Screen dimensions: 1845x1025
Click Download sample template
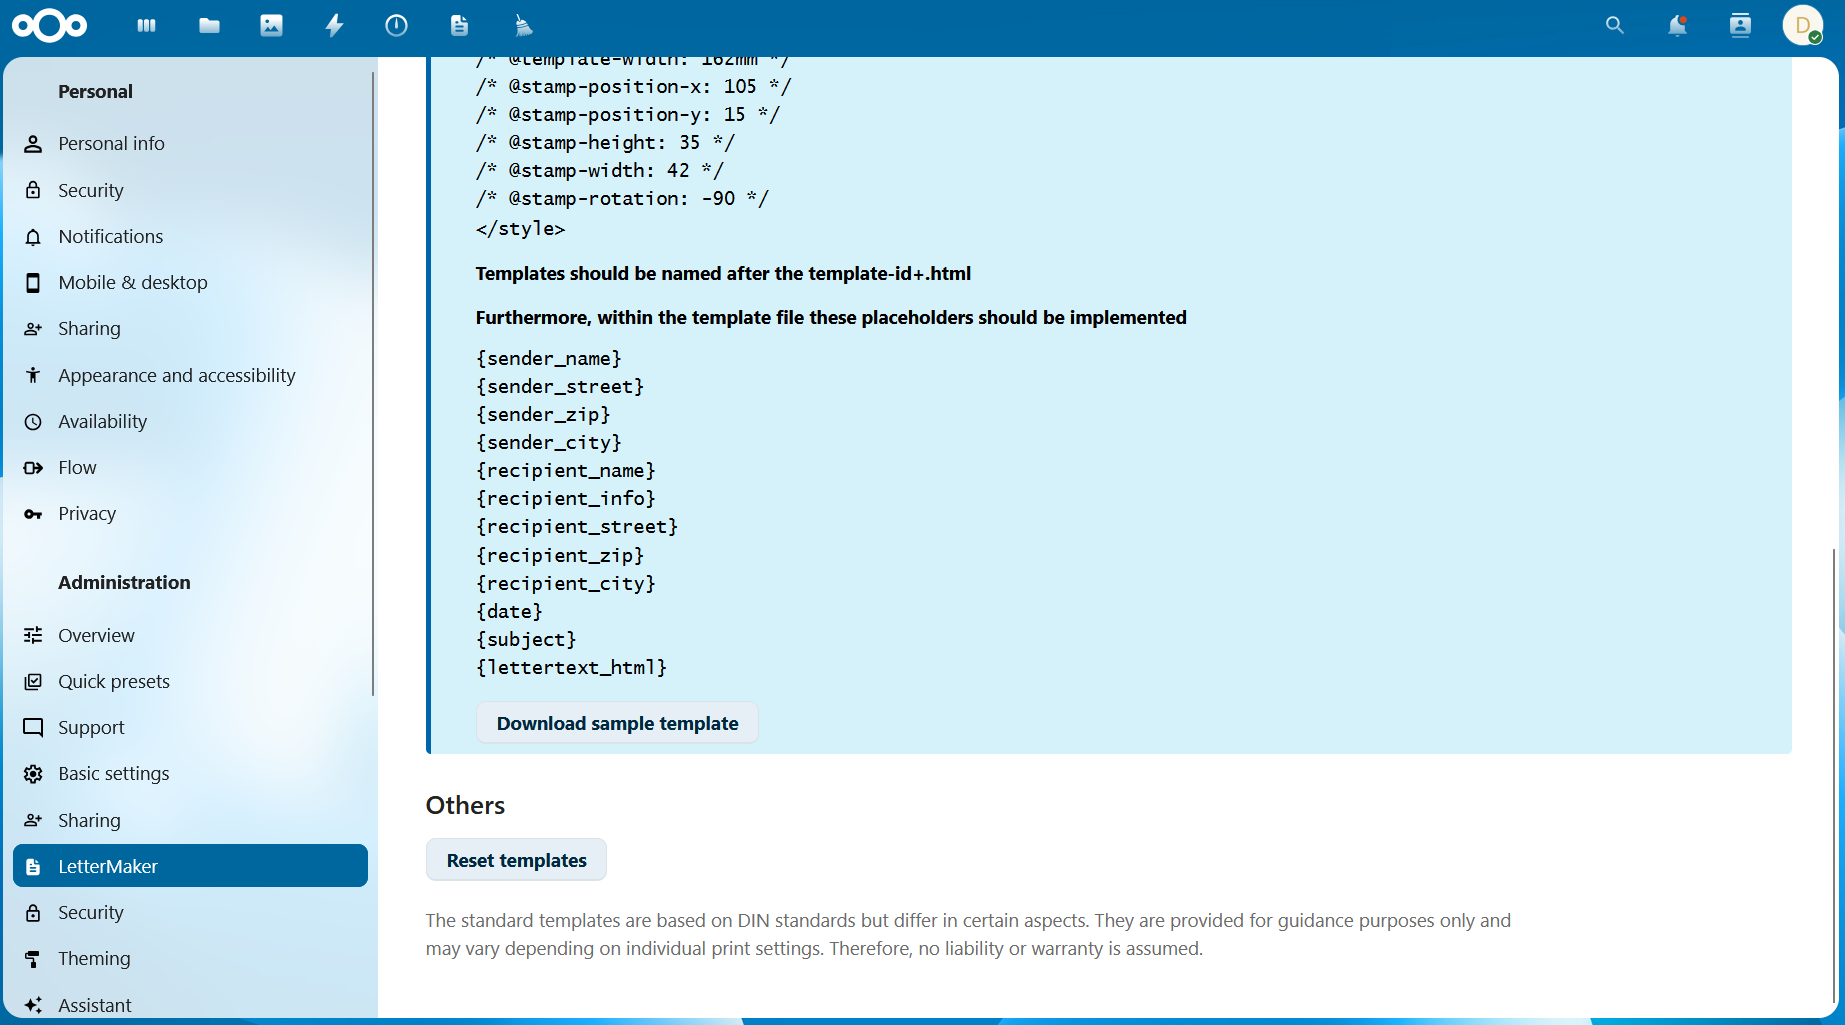[617, 722]
